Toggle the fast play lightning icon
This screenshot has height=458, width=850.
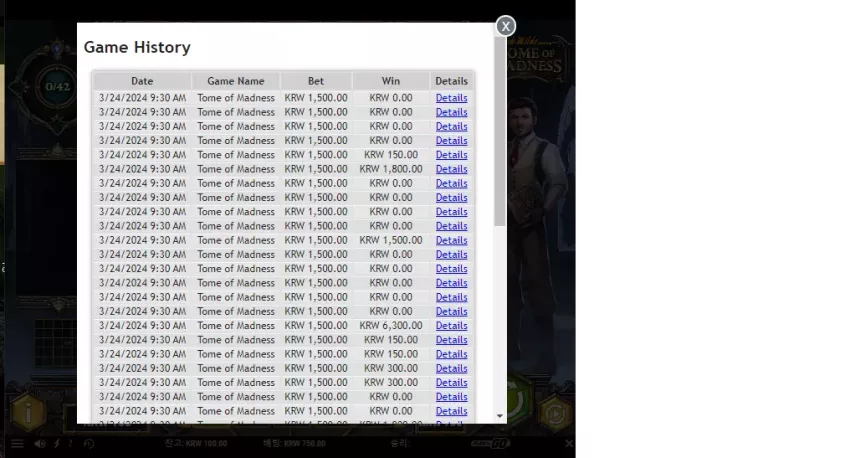[56, 444]
